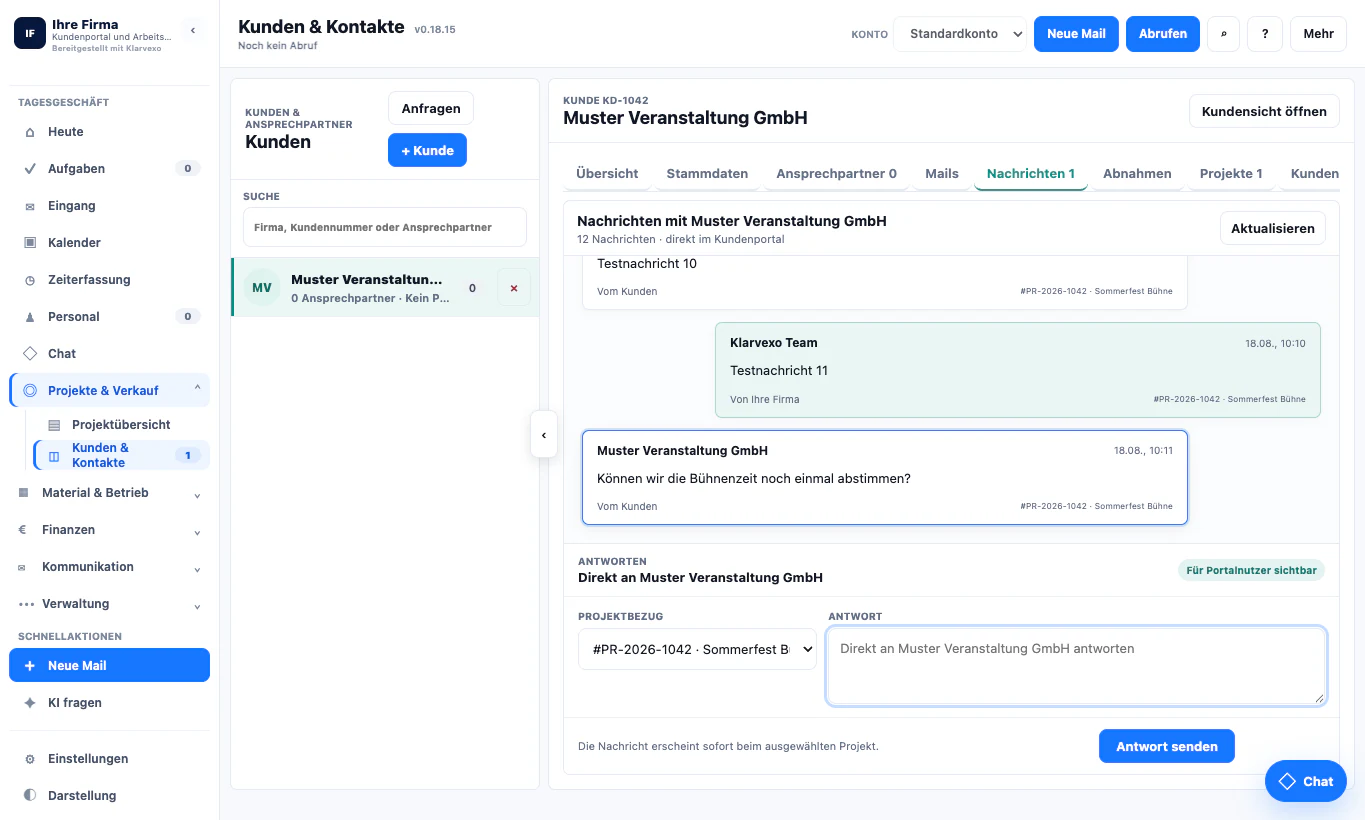The image size is (1365, 820).
Task: Click the list icon beside Projektübersicht
Action: pyautogui.click(x=54, y=425)
